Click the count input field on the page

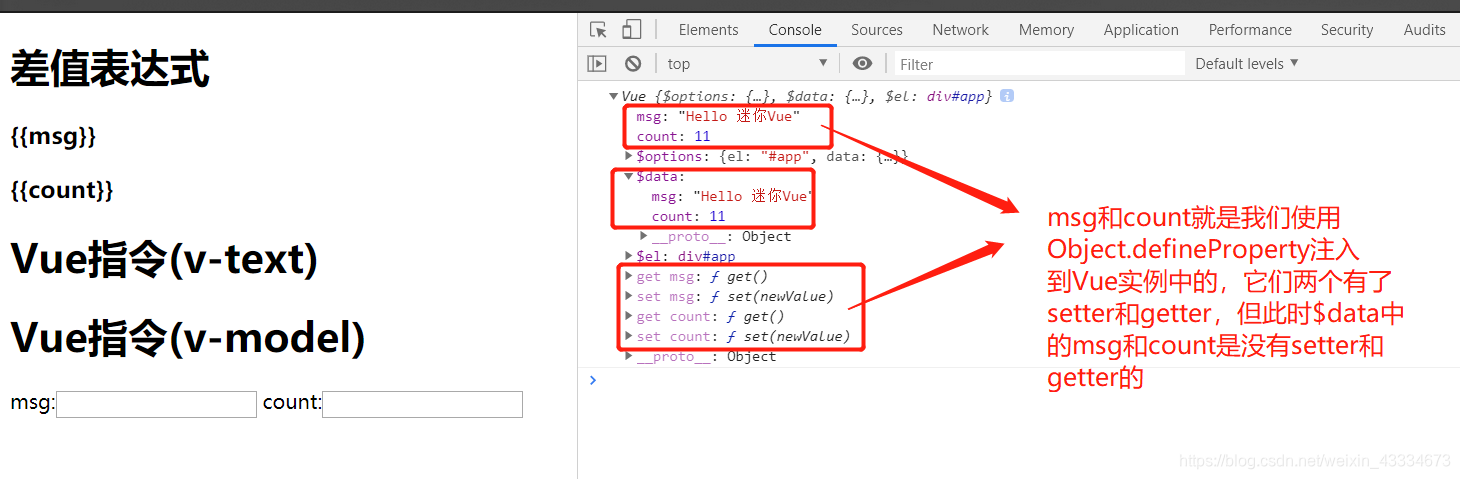tap(423, 404)
